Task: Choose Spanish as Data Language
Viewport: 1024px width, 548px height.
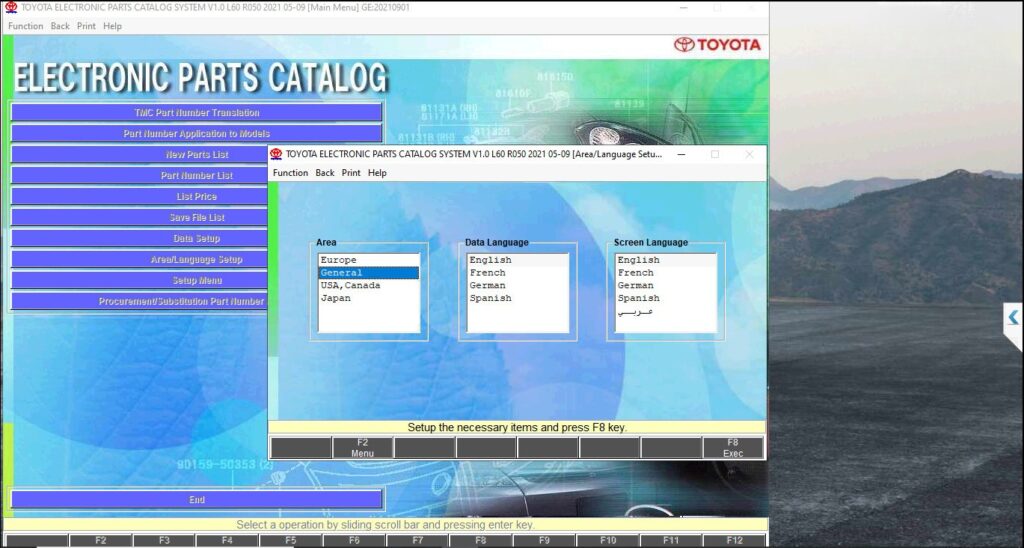Action: [x=518, y=298]
